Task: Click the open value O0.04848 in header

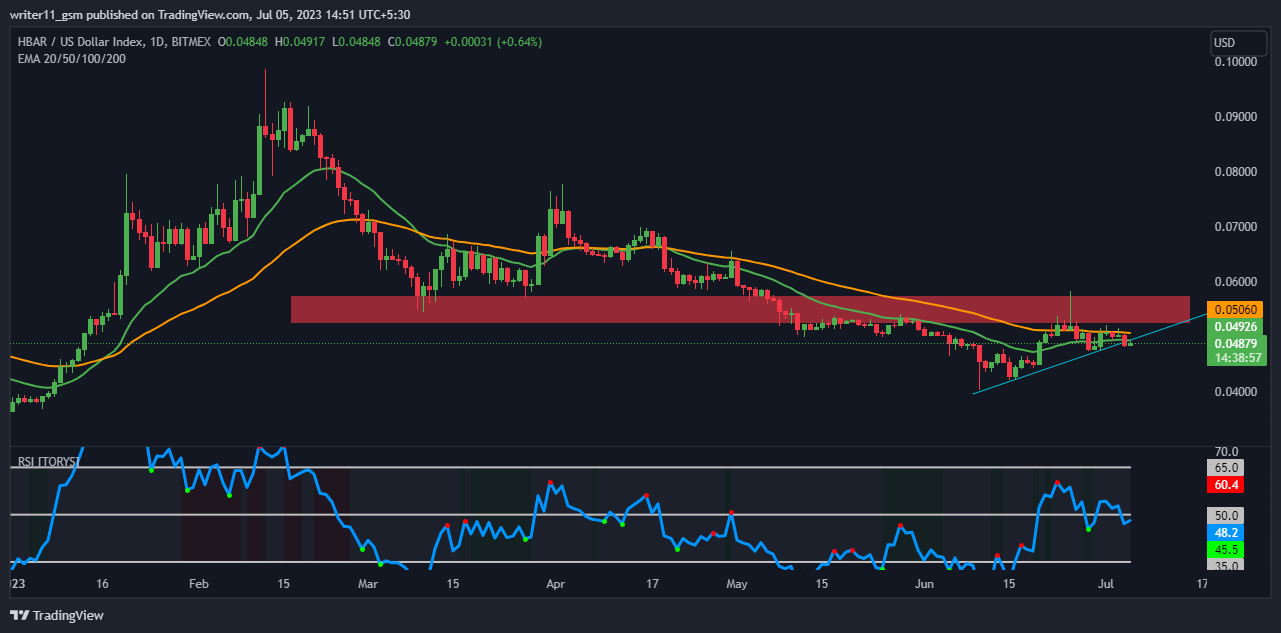Action: (242, 42)
